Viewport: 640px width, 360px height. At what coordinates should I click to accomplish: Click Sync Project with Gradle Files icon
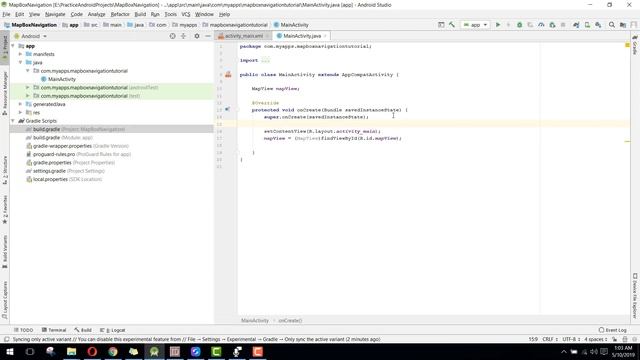click(x=576, y=25)
